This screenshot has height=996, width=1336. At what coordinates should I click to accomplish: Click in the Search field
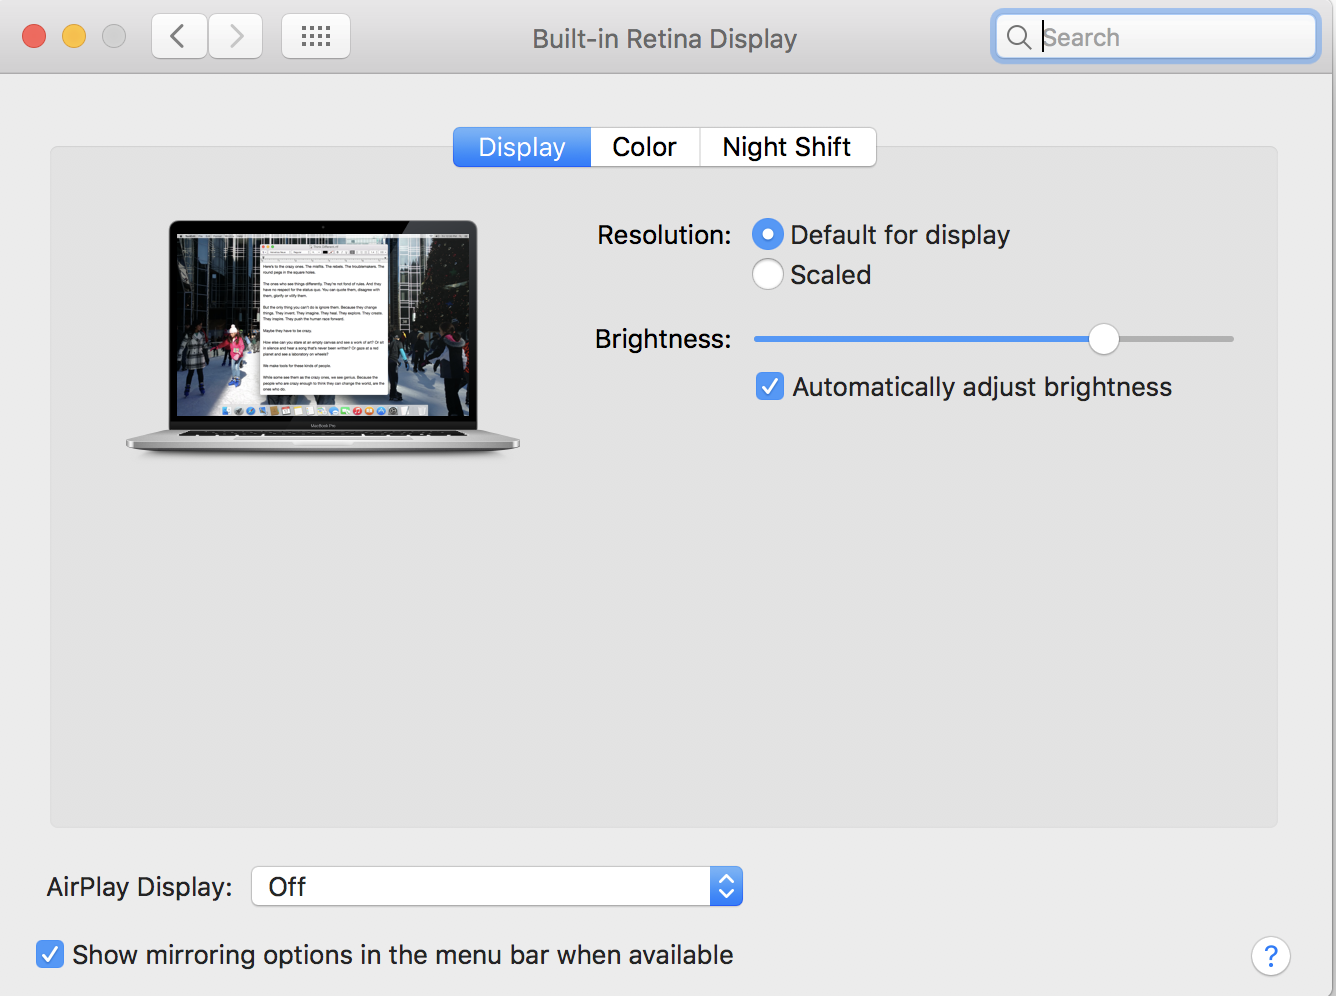click(x=1156, y=37)
